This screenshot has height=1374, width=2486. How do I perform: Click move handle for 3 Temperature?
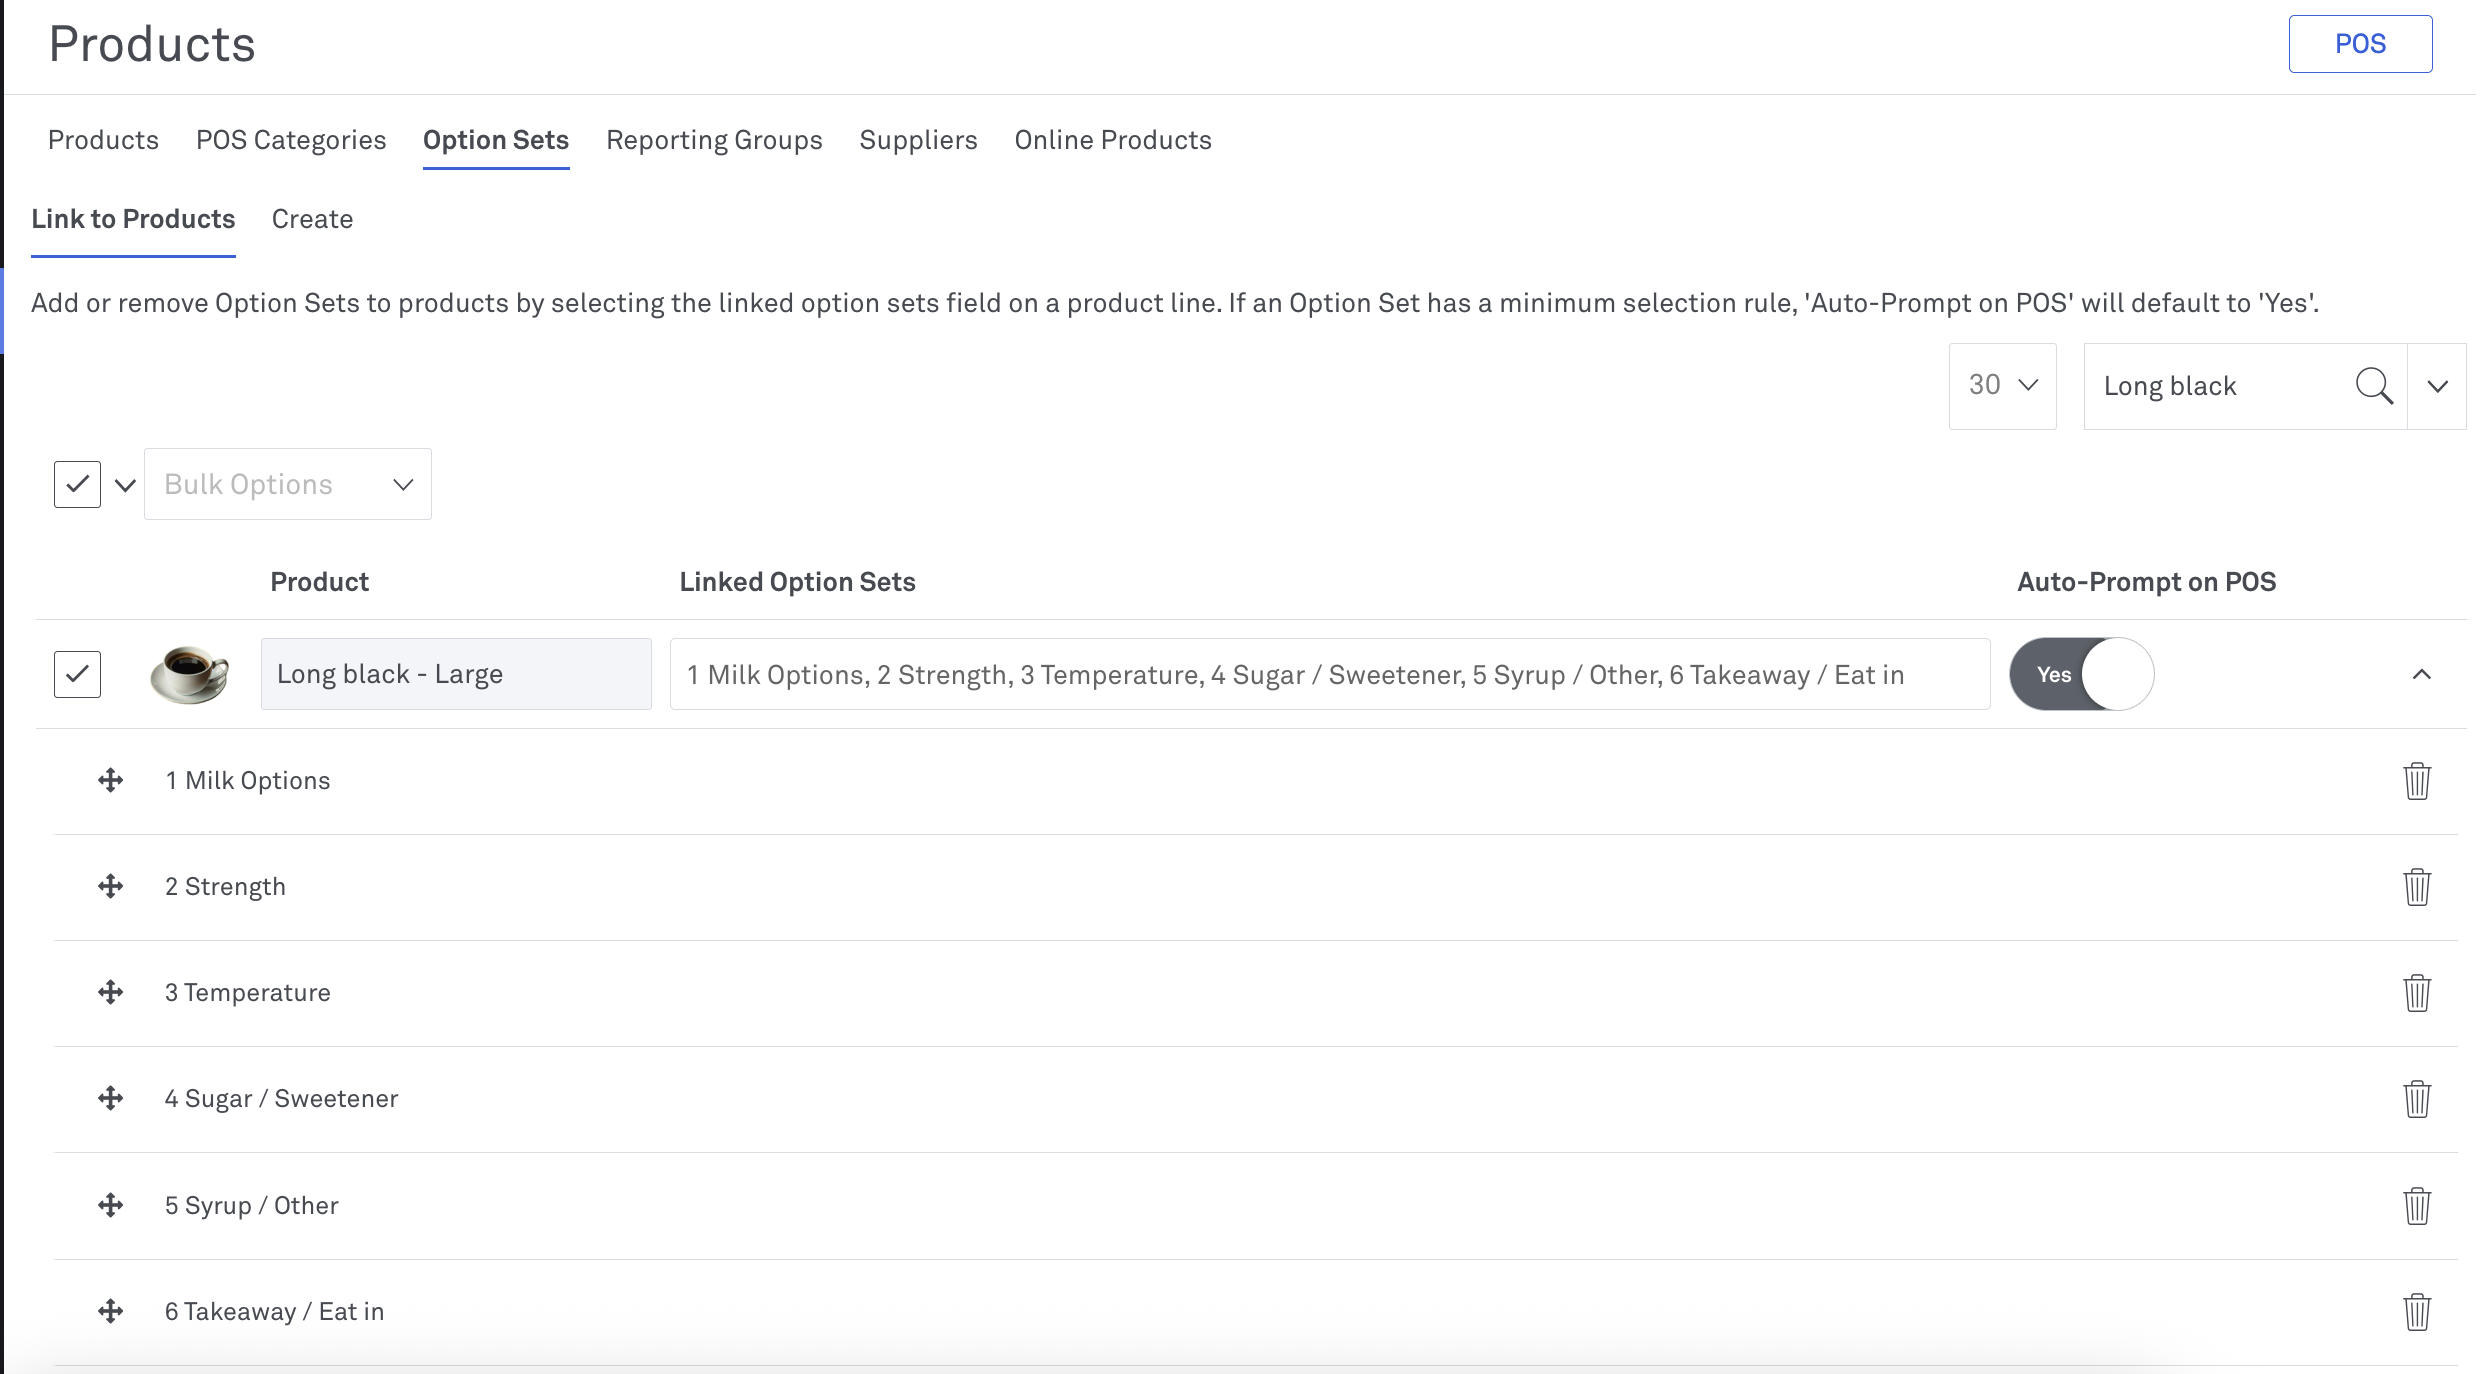pos(111,992)
